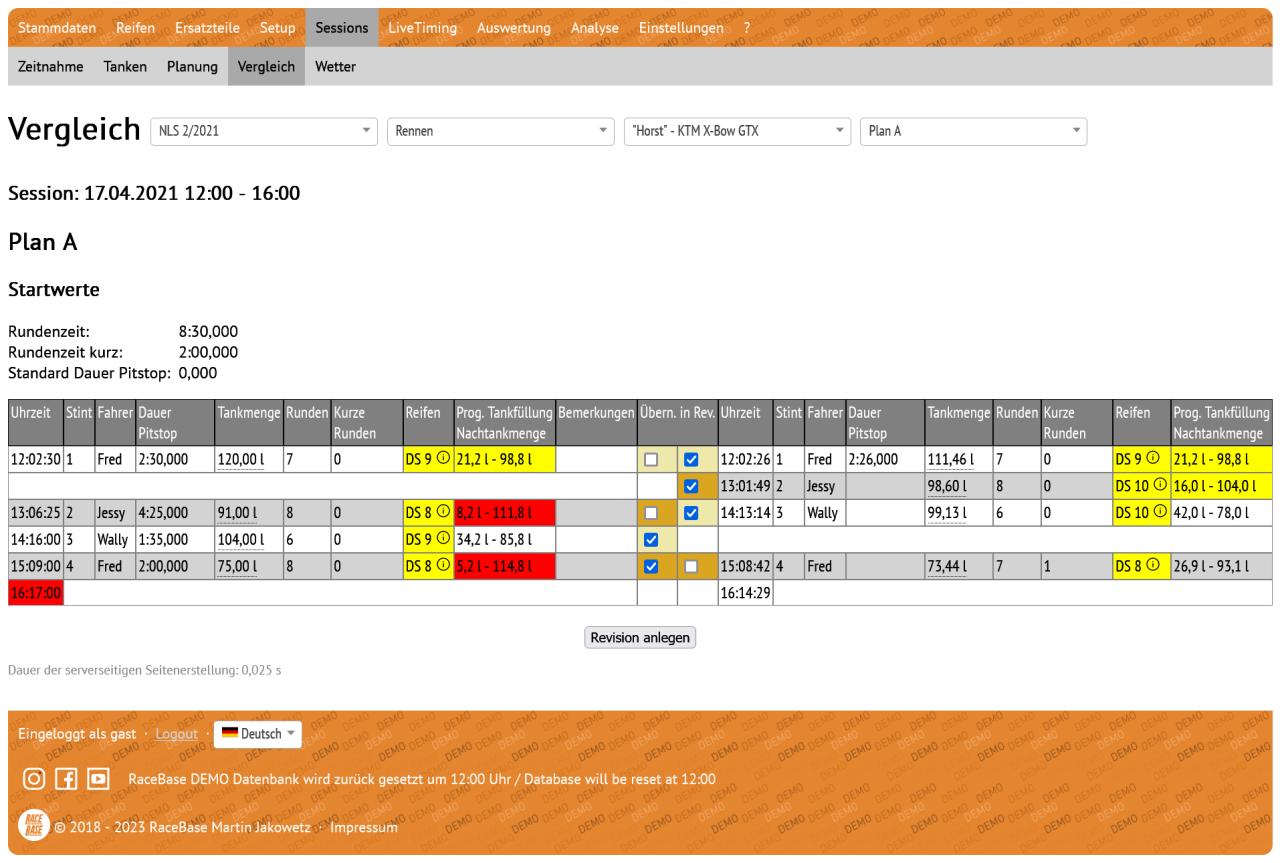Screen dimensions: 1280x863
Task: Click the 120,00 l Tankmenge value
Action: click(x=240, y=460)
